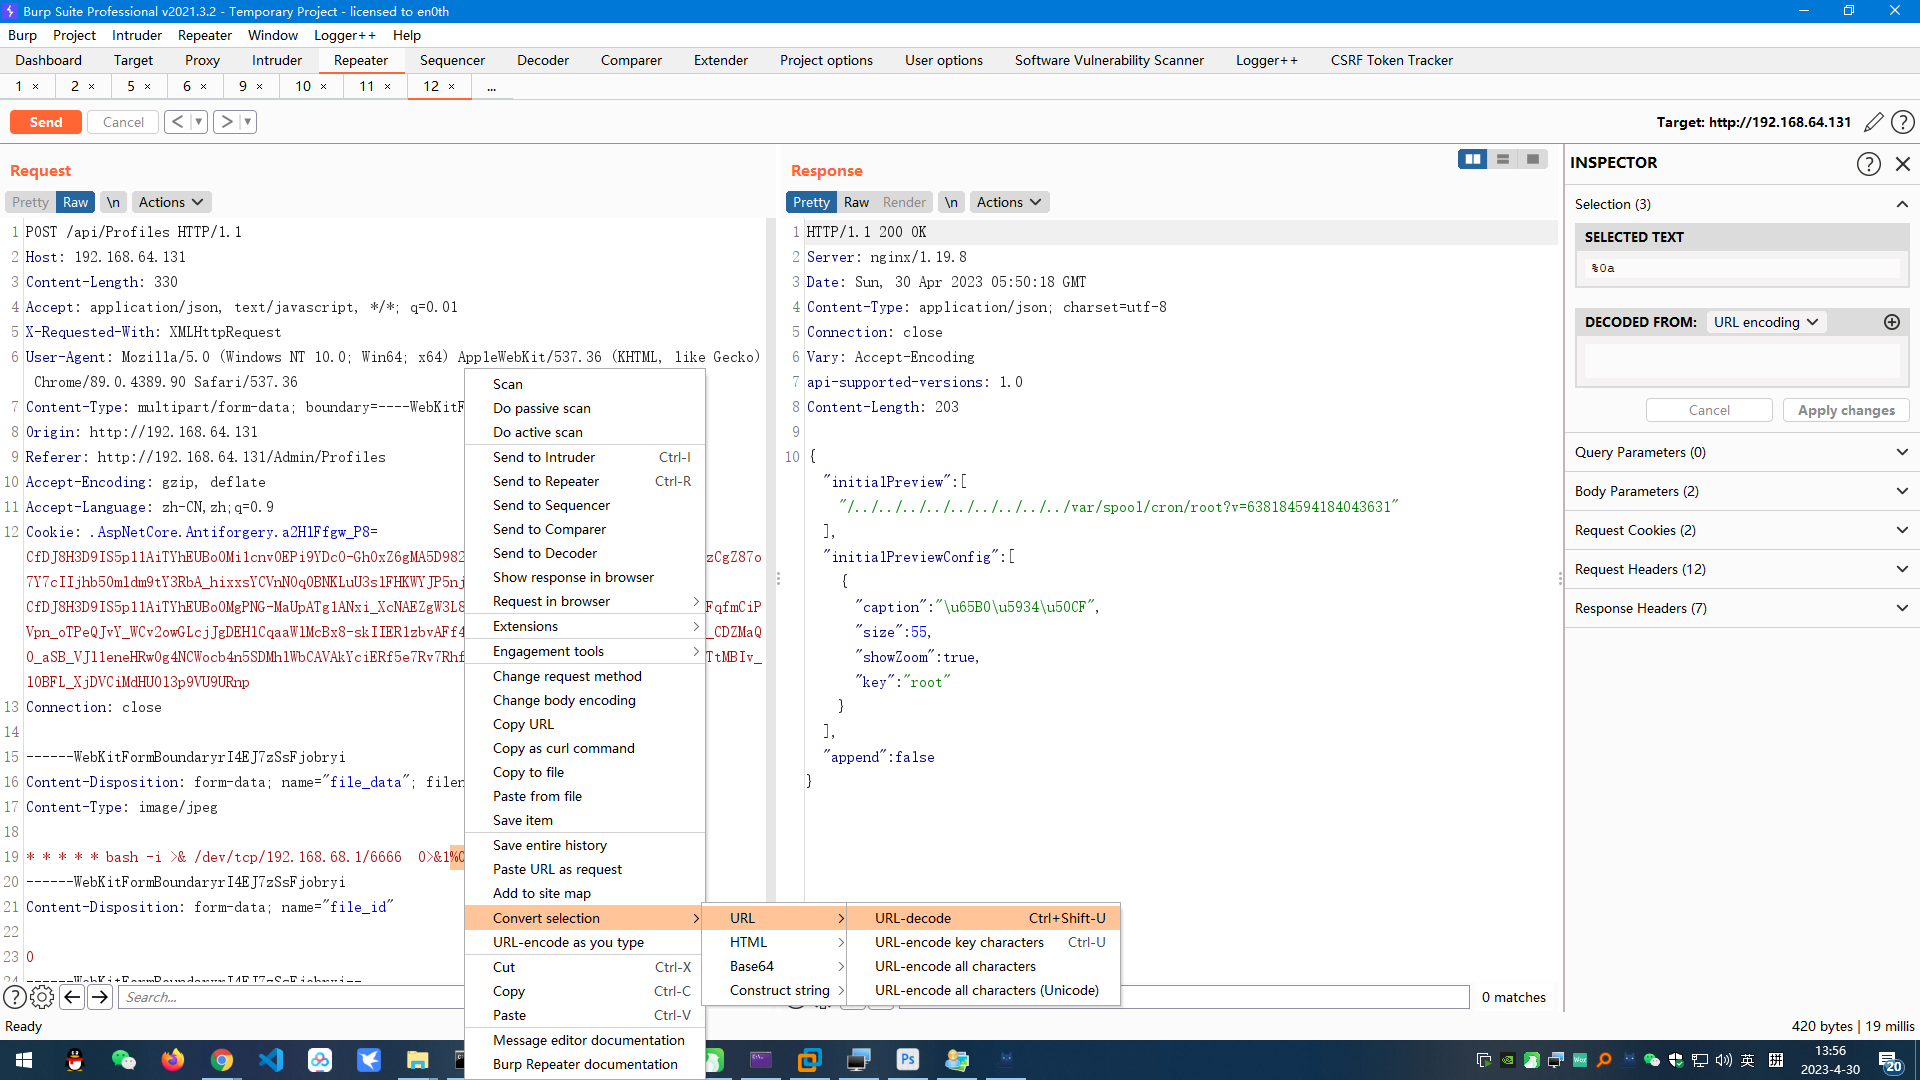Screen dimensions: 1920x1080
Task: Close Repeater tab 1
Action: (36, 87)
